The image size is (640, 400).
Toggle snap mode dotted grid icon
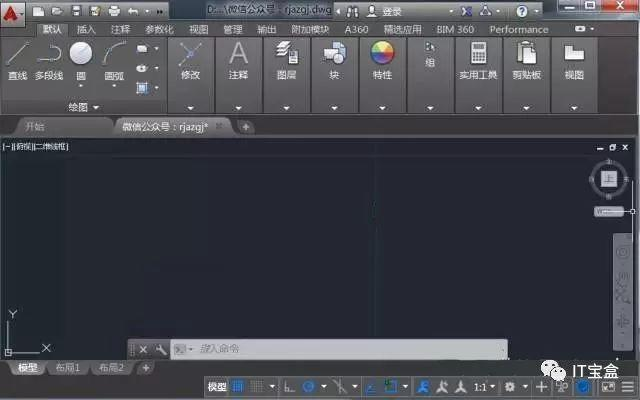pyautogui.click(x=257, y=386)
